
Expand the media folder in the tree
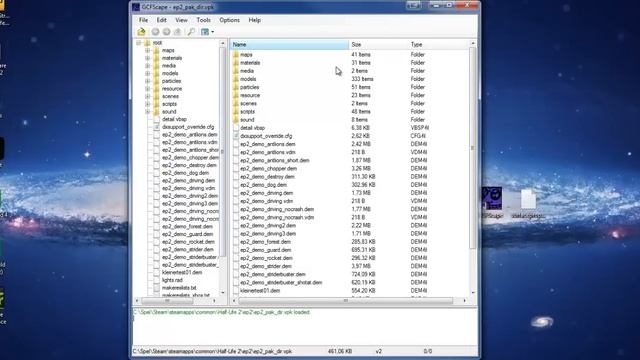147,66
